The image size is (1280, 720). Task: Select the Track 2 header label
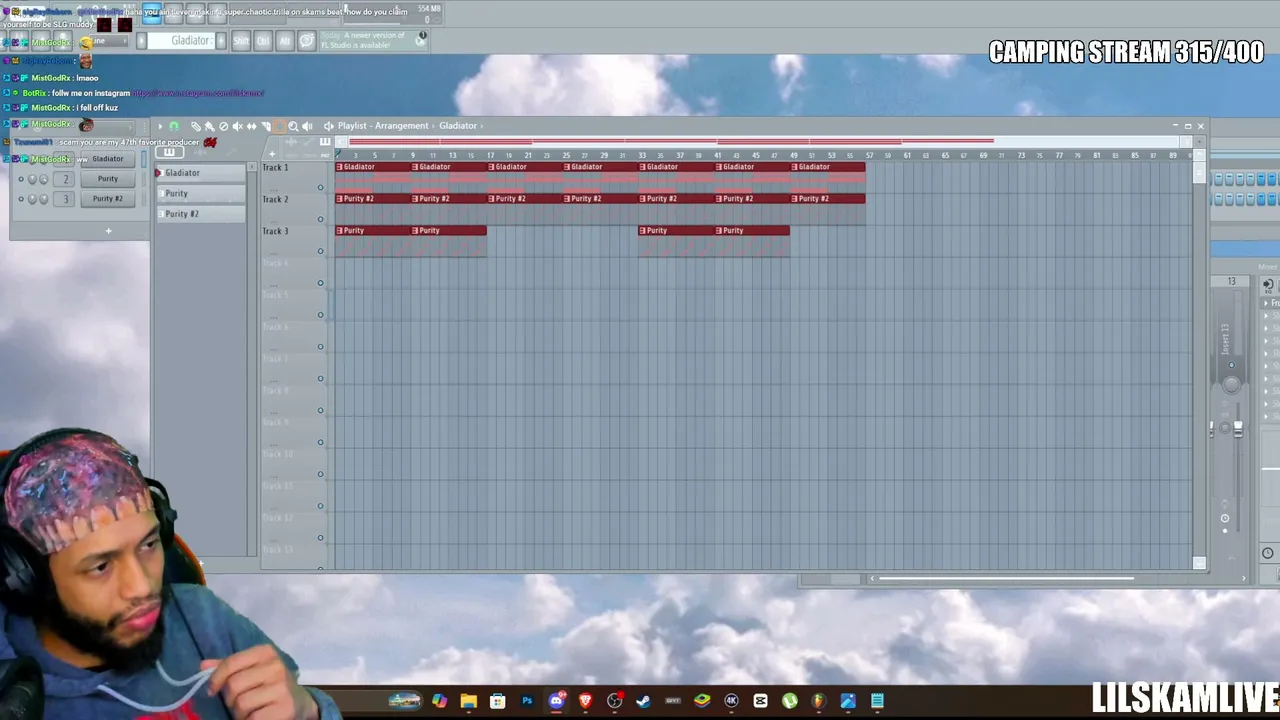(275, 199)
